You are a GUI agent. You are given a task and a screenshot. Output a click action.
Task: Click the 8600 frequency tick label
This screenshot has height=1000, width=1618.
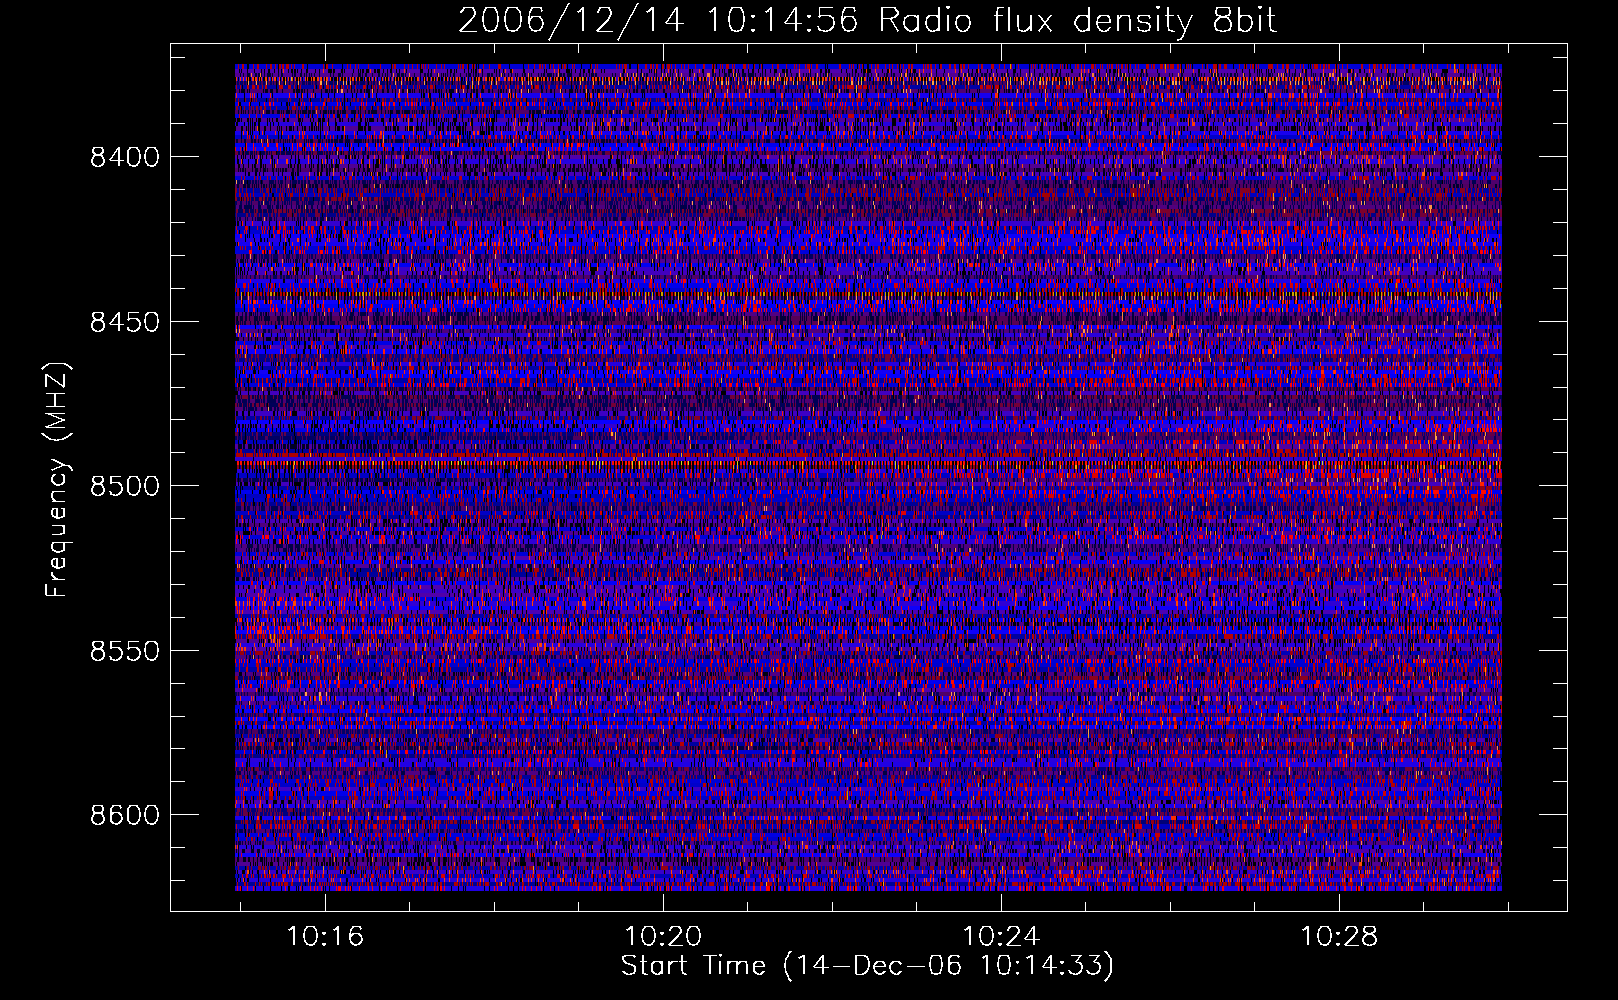tap(125, 815)
